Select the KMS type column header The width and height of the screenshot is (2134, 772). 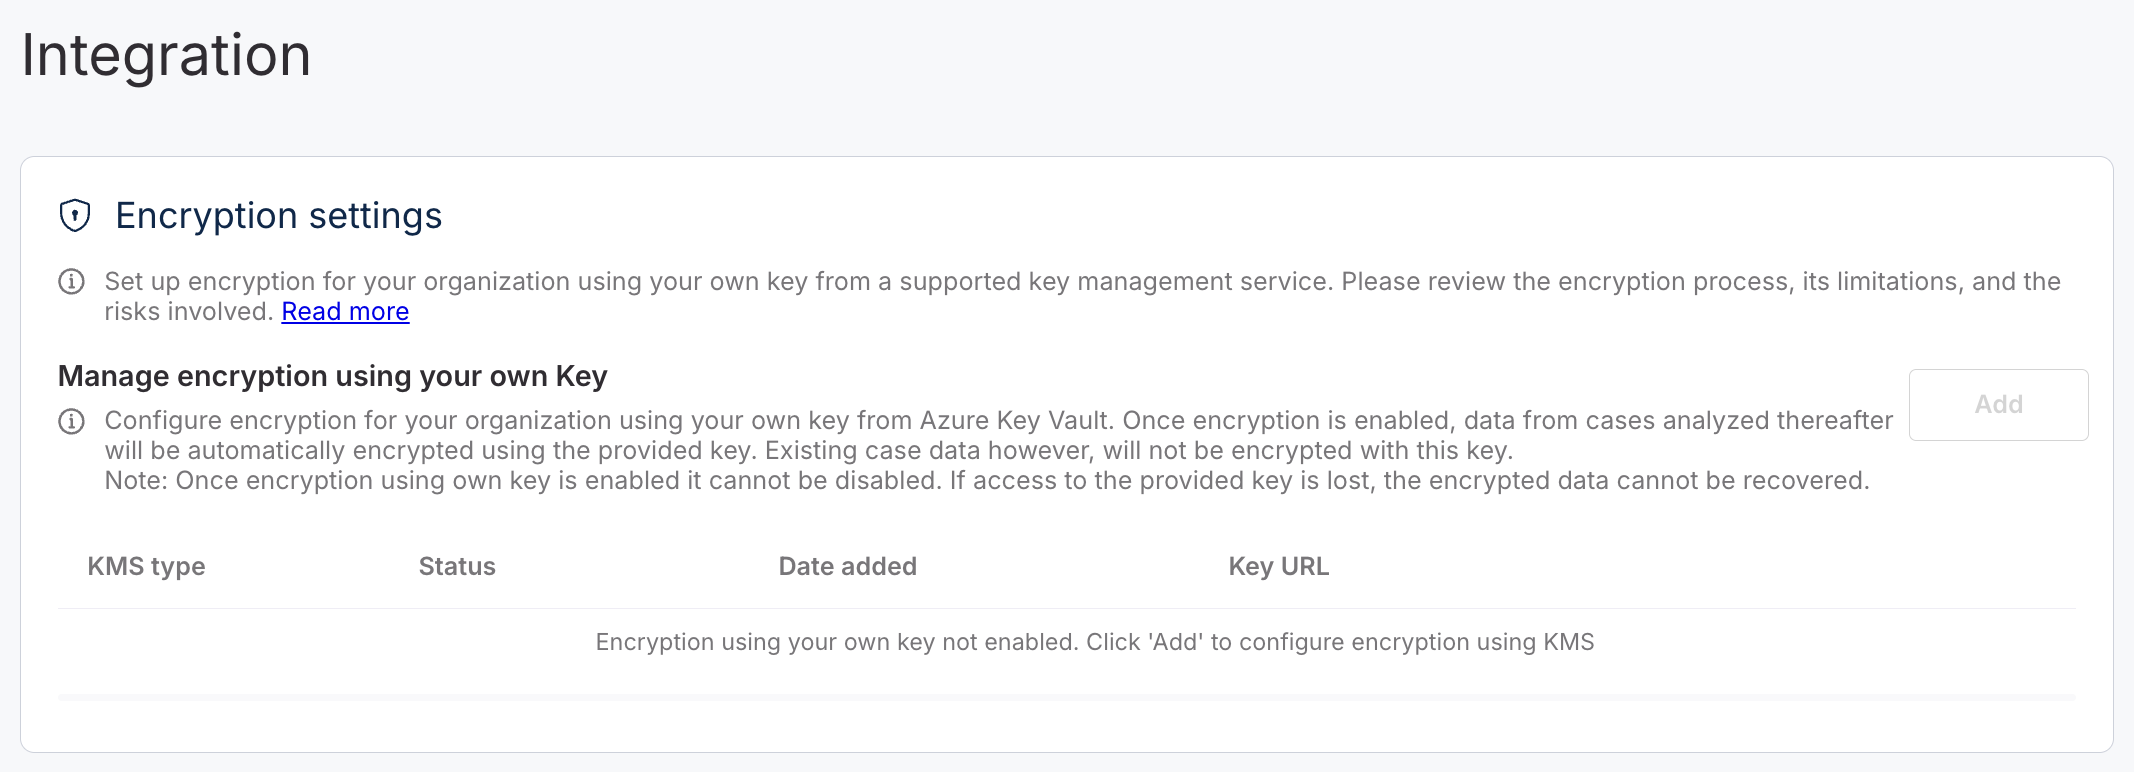click(x=146, y=567)
